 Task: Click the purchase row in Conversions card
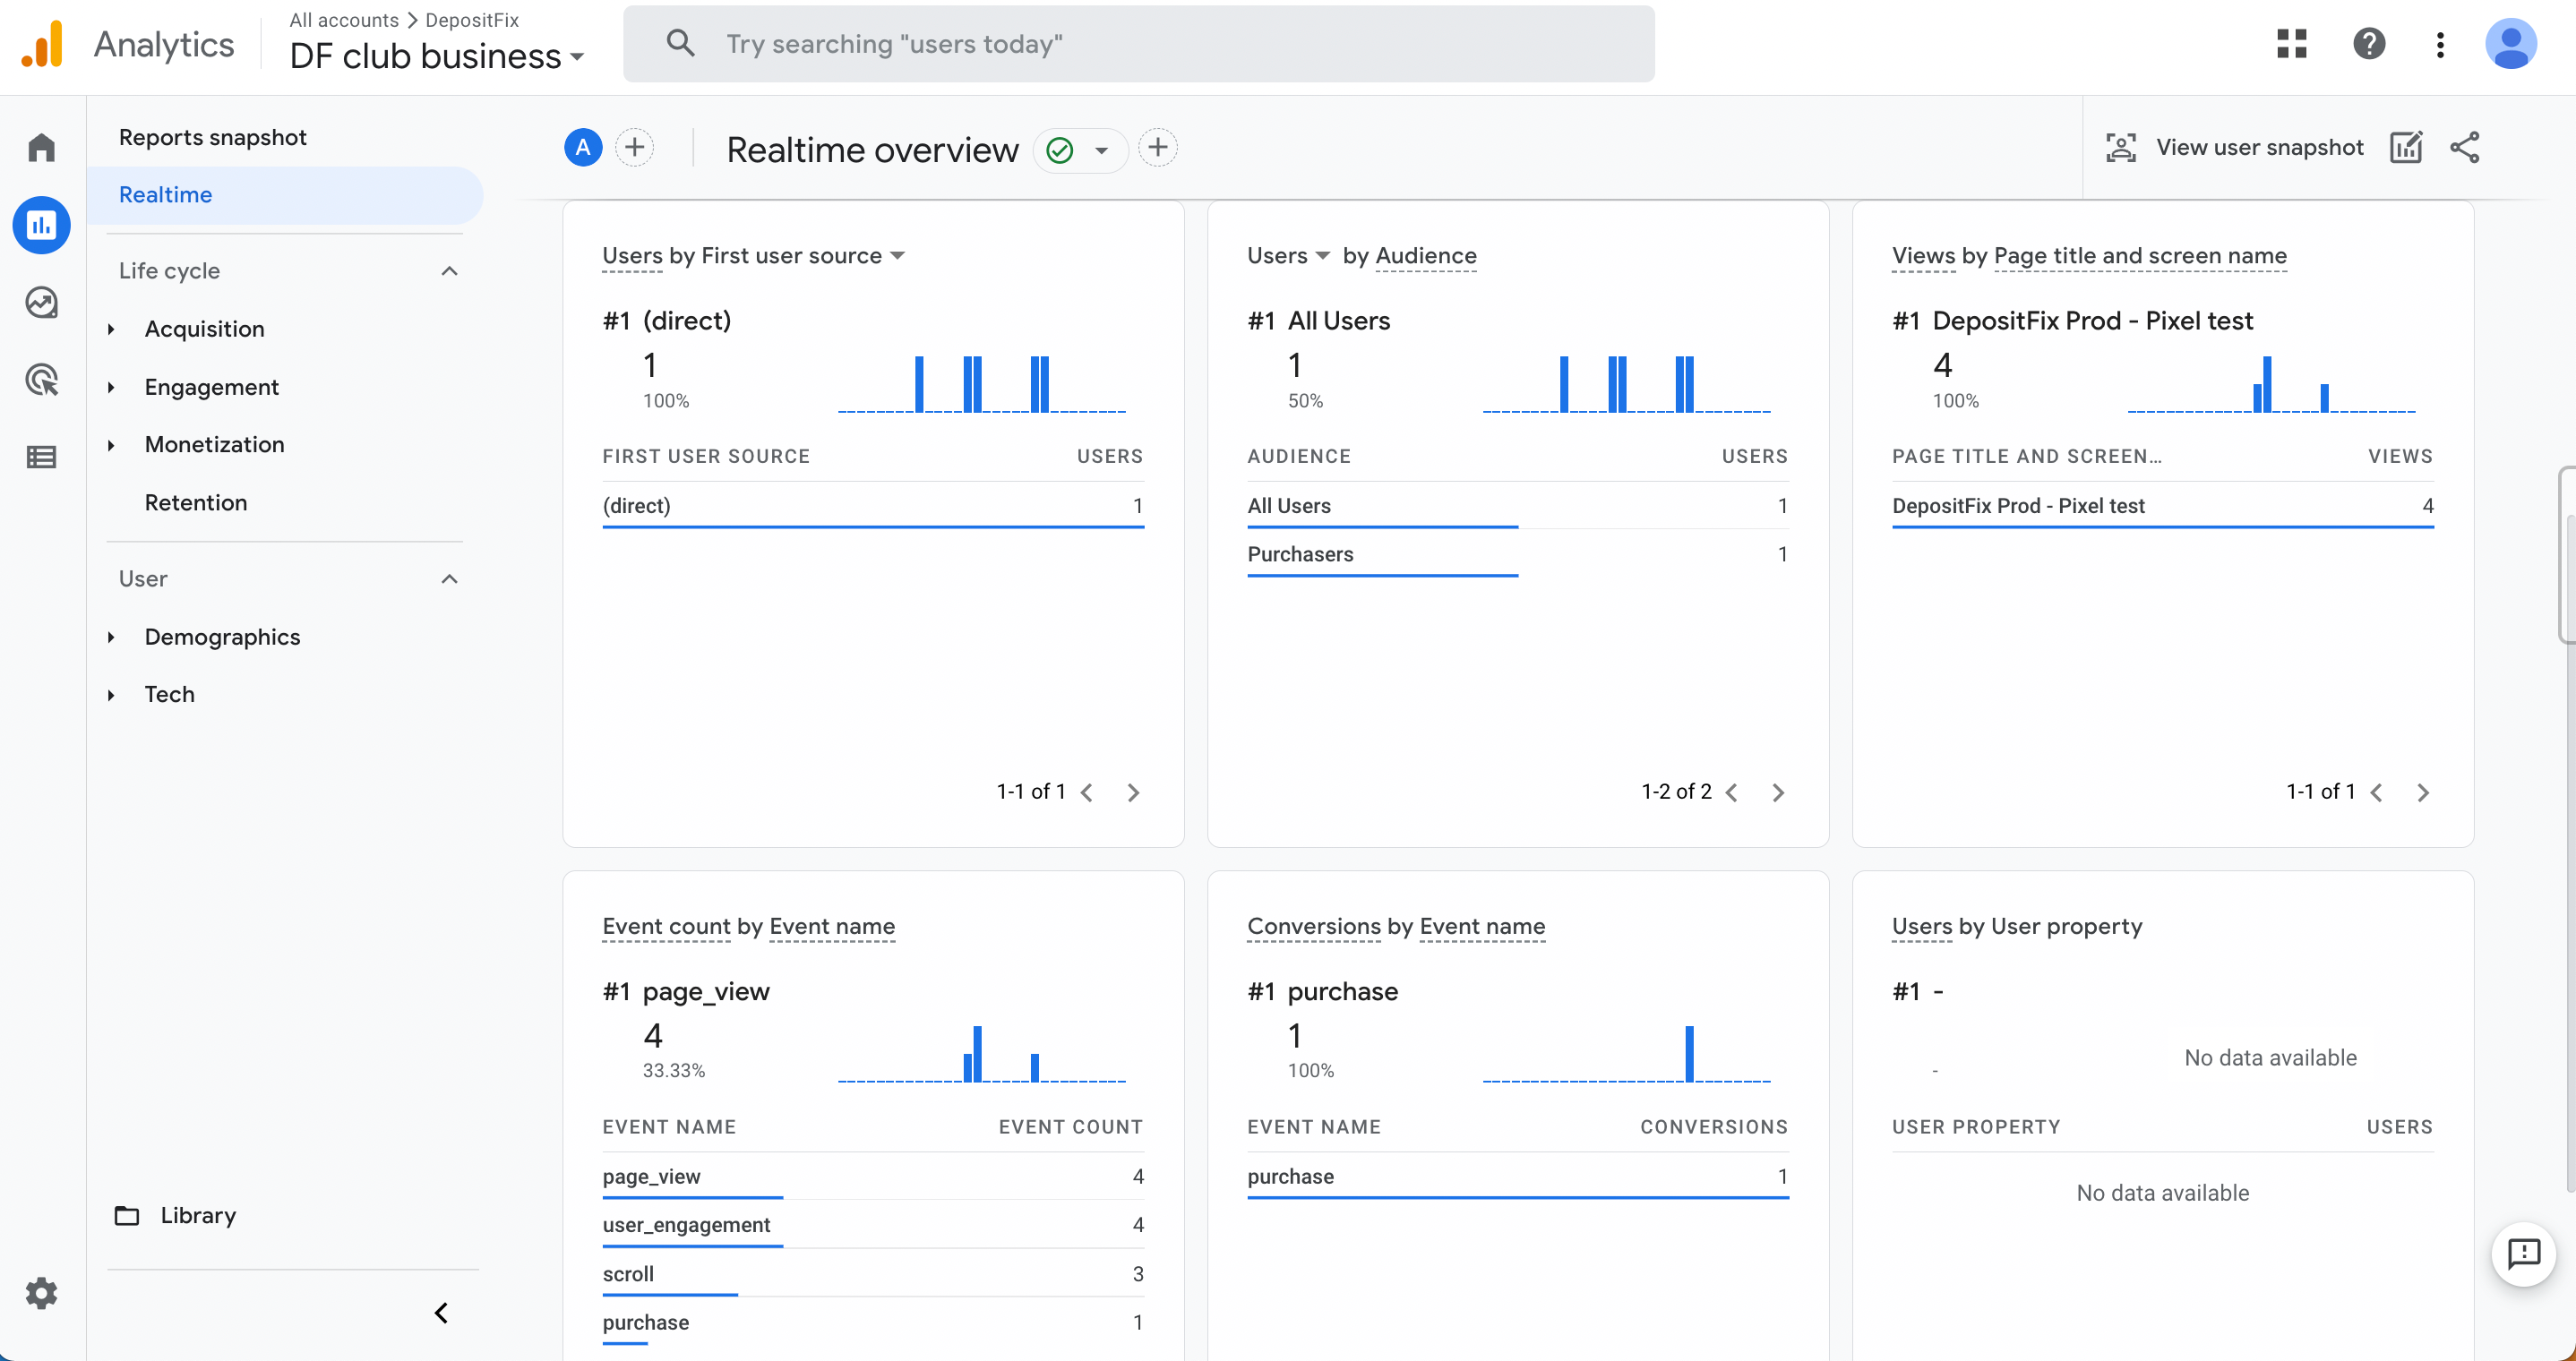point(1517,1176)
